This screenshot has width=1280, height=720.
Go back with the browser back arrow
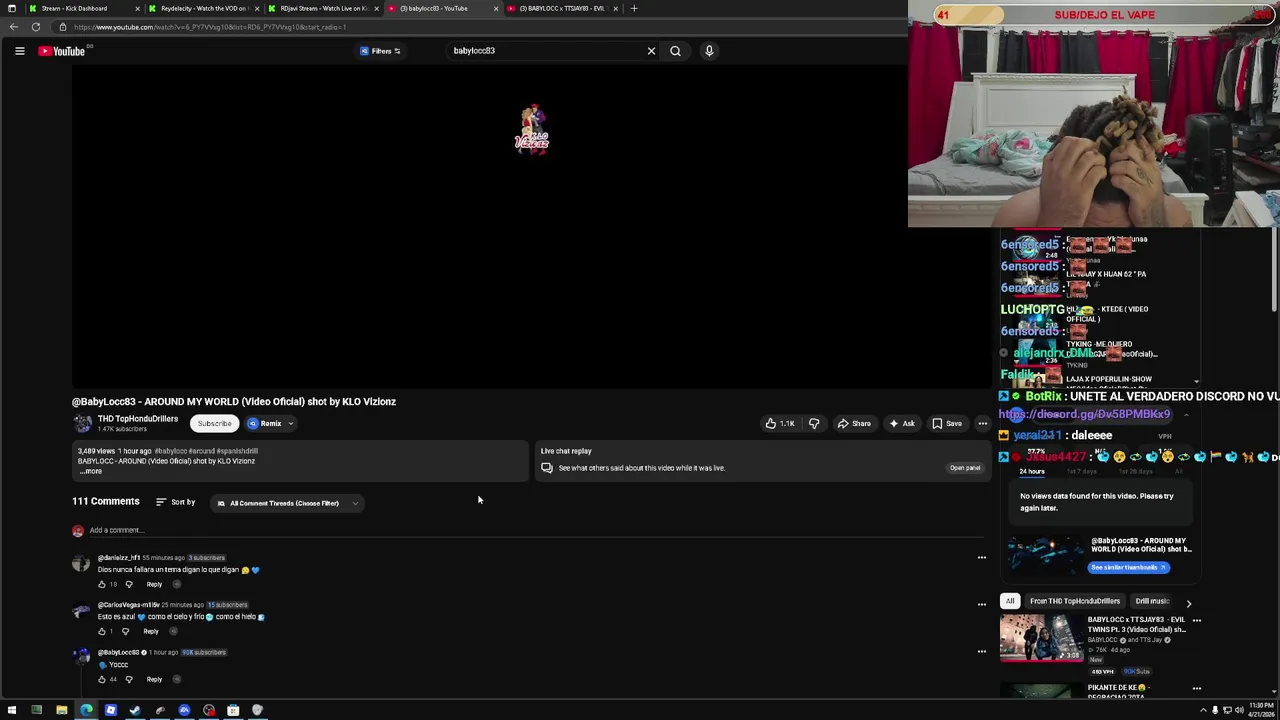pos(13,27)
